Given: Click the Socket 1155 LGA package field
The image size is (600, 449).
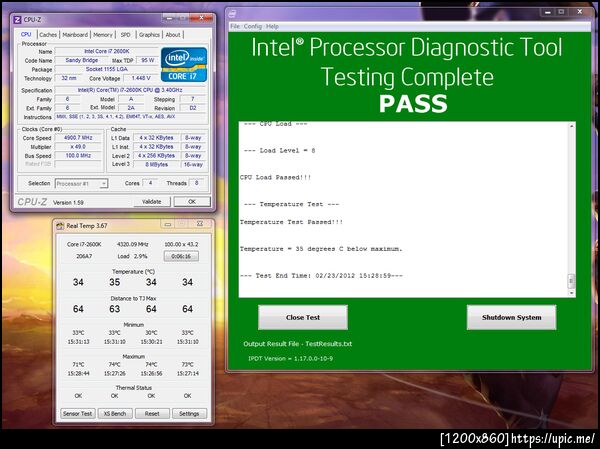Looking at the screenshot, I should click(x=107, y=69).
